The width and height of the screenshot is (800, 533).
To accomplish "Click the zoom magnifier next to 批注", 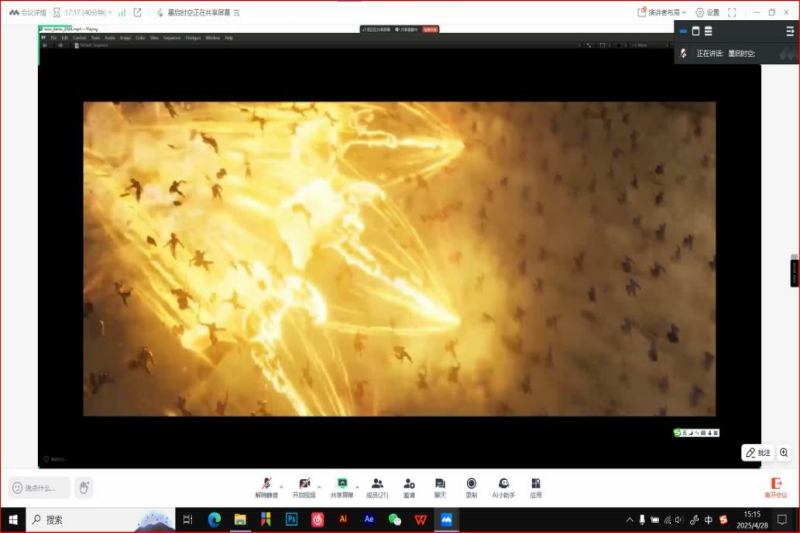I will (x=784, y=453).
